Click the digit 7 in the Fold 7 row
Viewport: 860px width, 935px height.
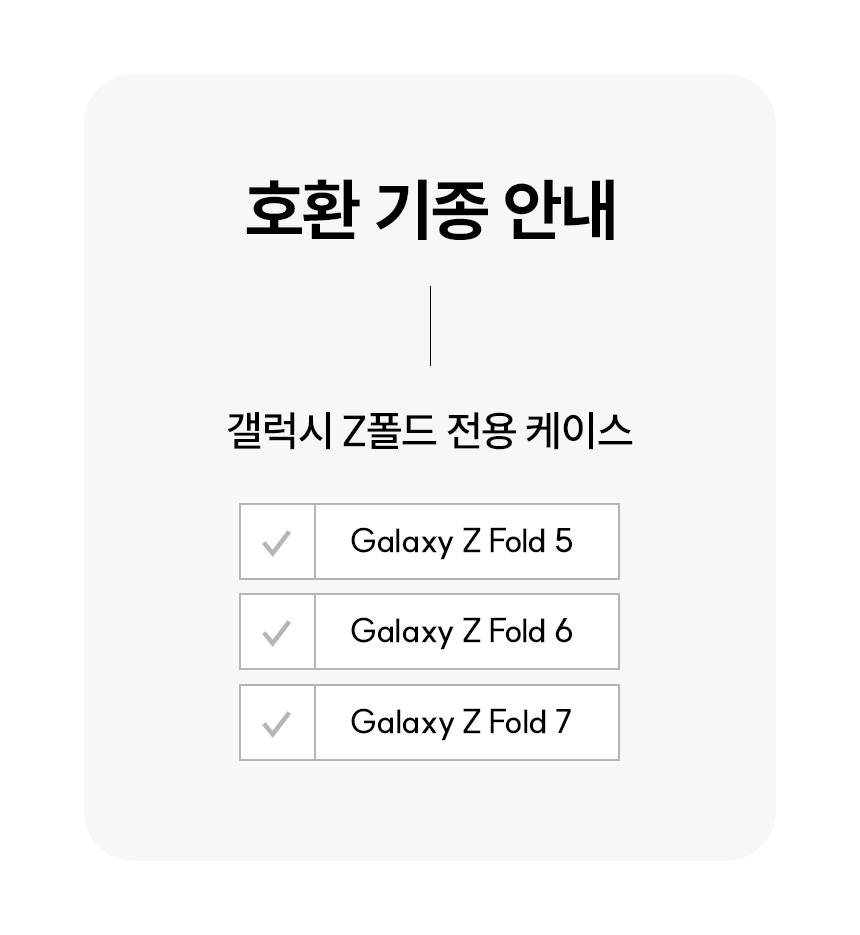tap(562, 723)
